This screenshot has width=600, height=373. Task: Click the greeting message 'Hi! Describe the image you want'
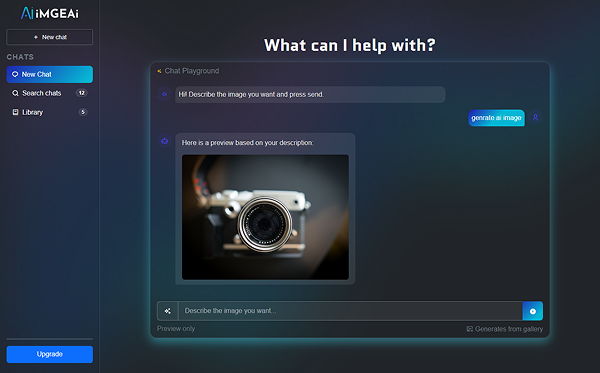pos(310,94)
